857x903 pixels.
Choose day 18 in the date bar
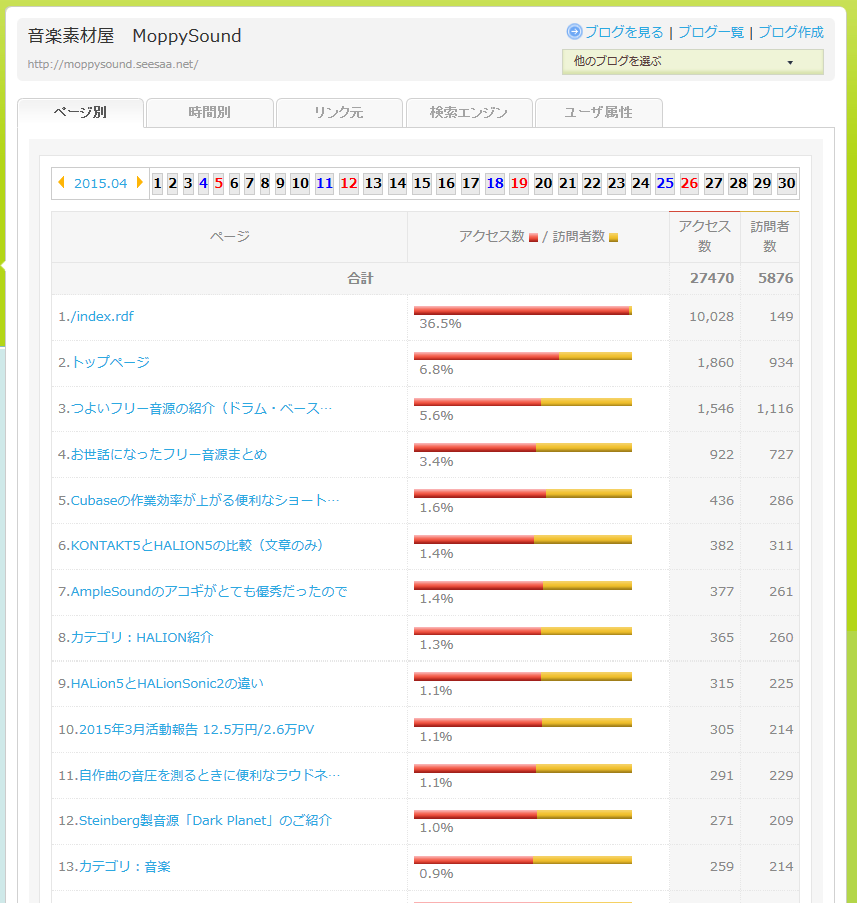495,183
